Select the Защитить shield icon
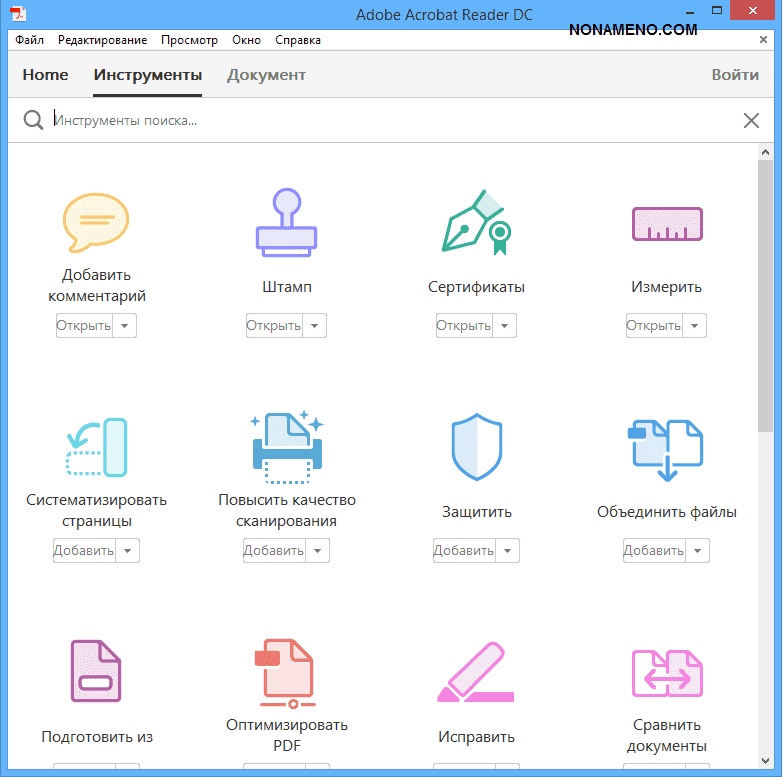Viewport: 783px width, 777px height. 476,447
